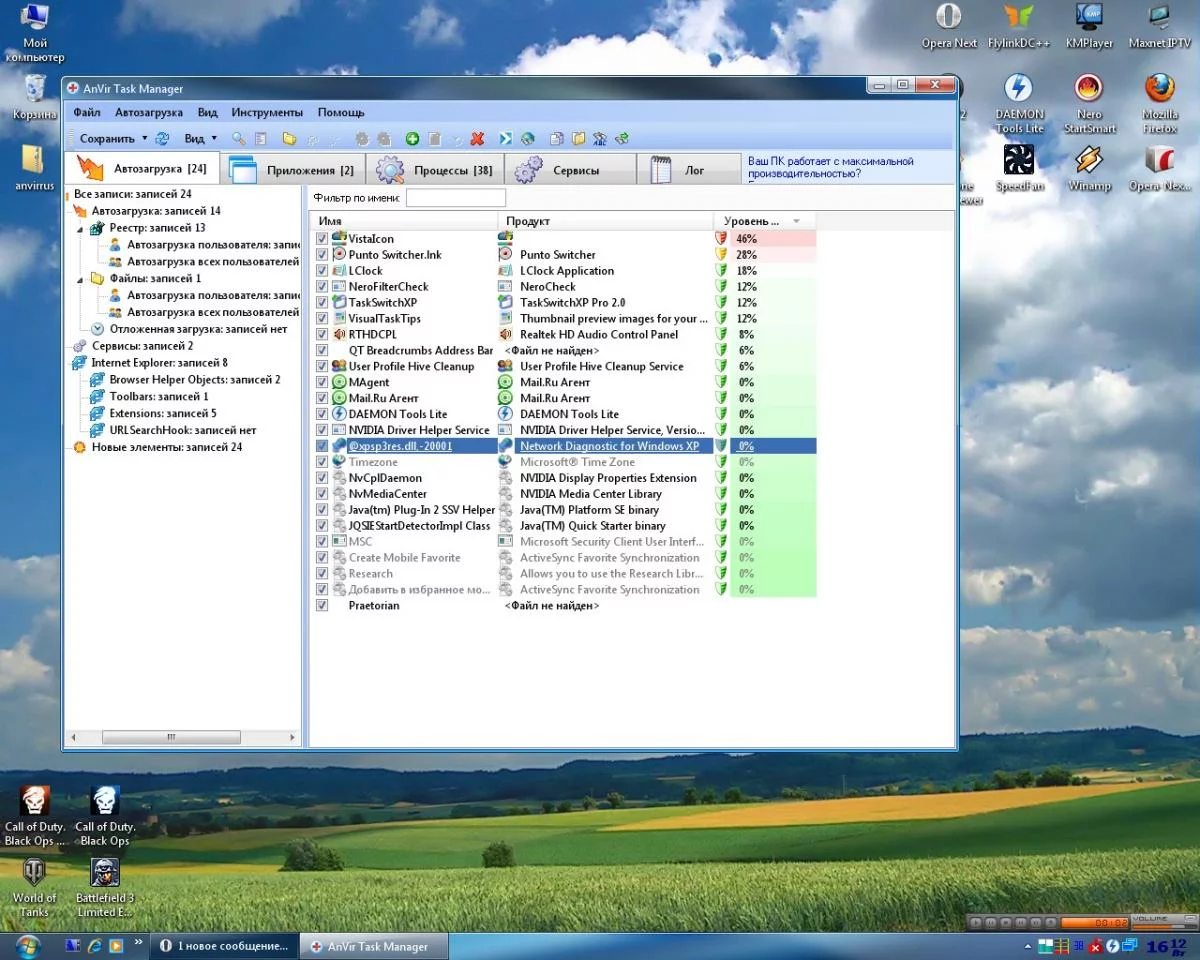Toggle the NvCplDaemon checkbox
Image resolution: width=1200 pixels, height=960 pixels.
point(322,478)
